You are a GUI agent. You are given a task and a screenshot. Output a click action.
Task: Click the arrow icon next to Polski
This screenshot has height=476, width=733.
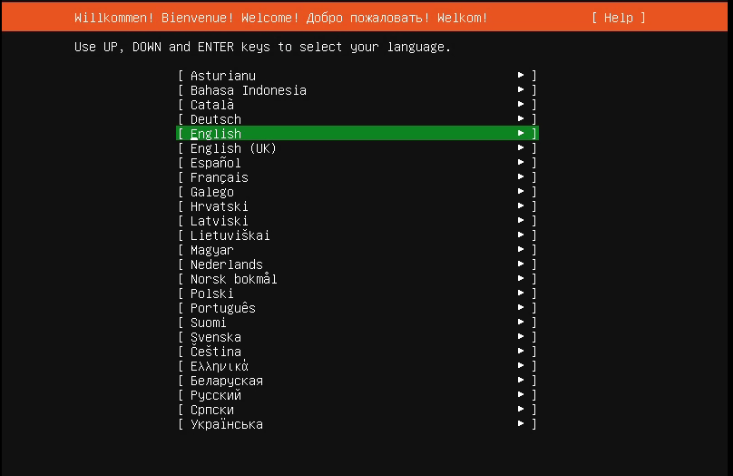tap(521, 292)
